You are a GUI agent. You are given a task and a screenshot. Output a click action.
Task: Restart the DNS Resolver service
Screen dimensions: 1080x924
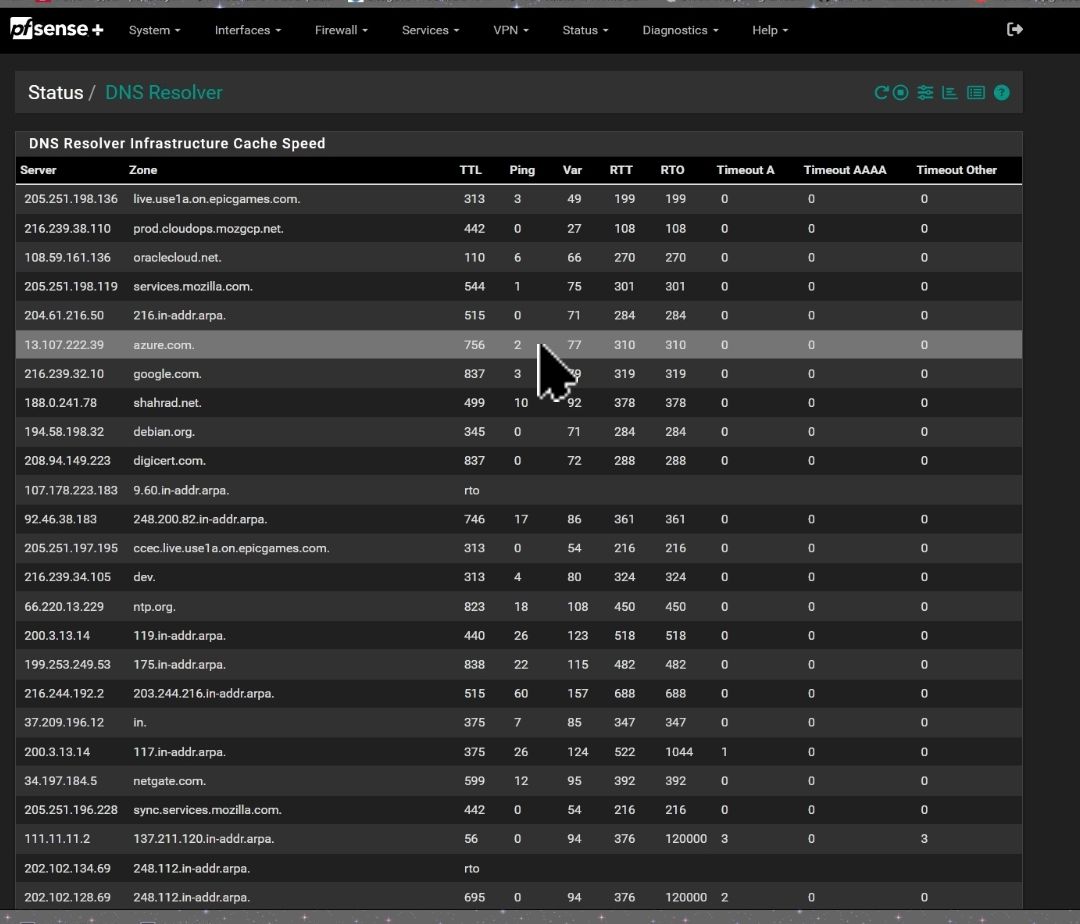[881, 93]
